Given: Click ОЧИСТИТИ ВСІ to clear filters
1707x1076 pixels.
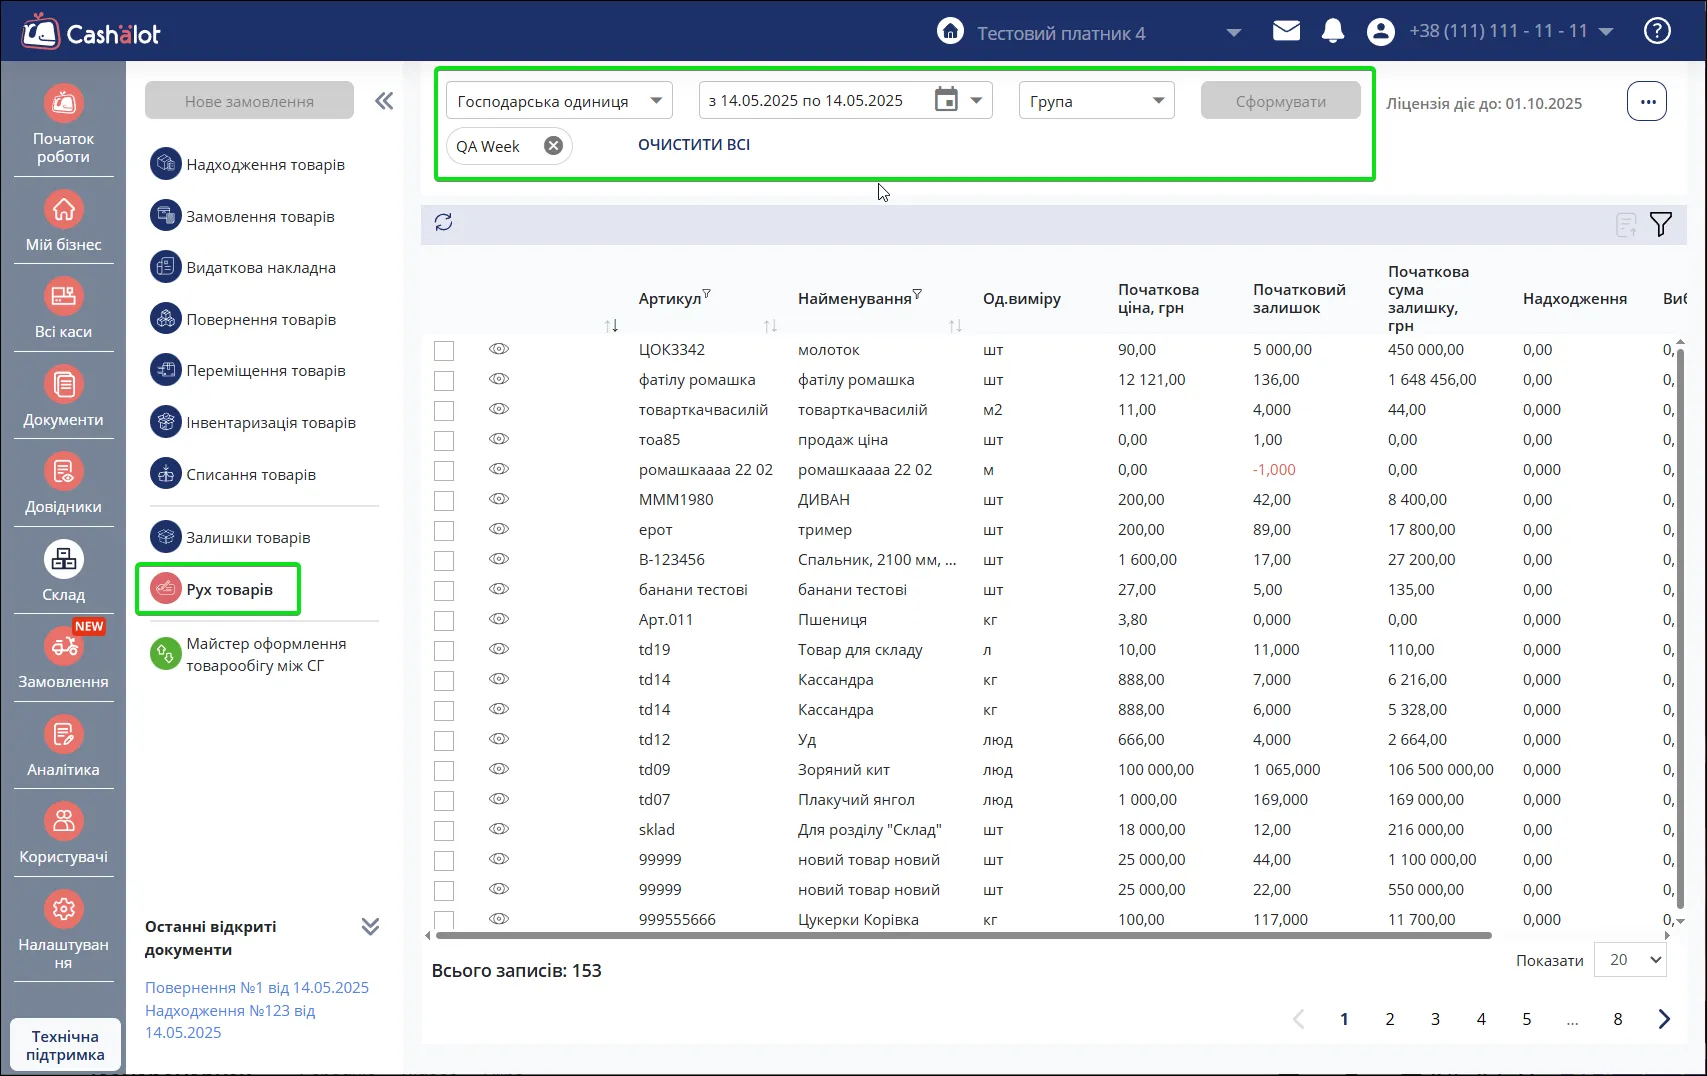Looking at the screenshot, I should (694, 145).
